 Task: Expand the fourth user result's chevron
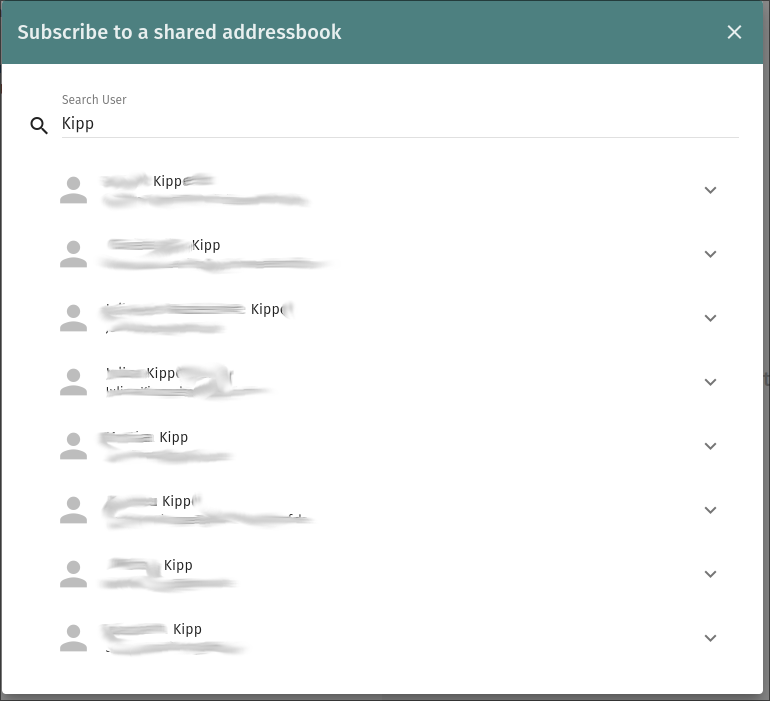[x=711, y=382]
